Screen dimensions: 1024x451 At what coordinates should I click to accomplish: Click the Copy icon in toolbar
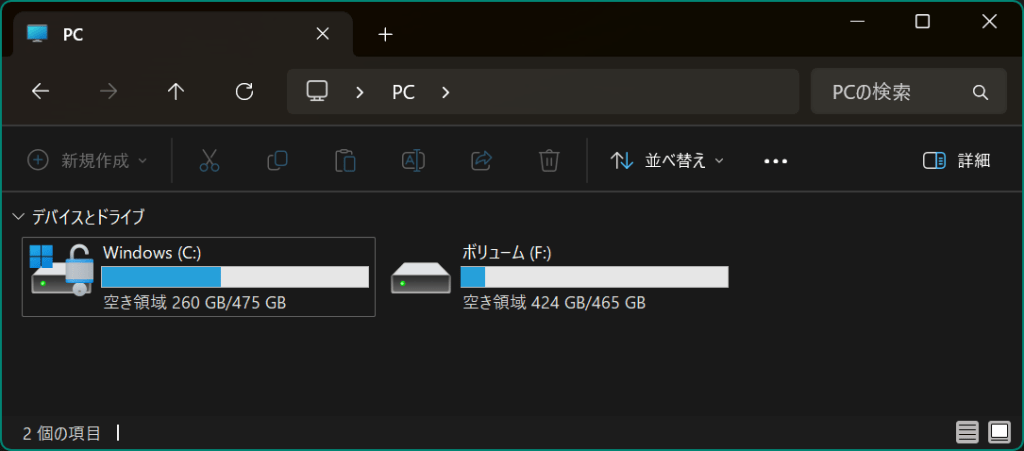point(277,160)
